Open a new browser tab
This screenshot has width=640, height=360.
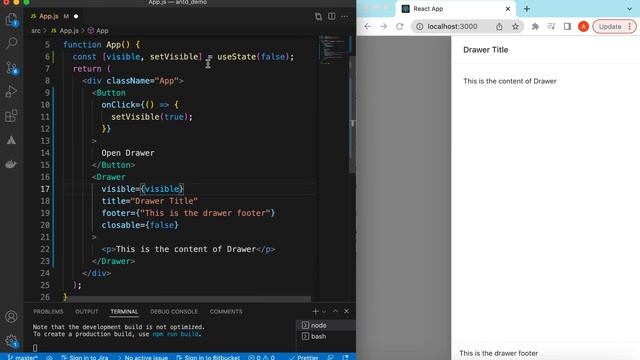pyautogui.click(x=527, y=9)
